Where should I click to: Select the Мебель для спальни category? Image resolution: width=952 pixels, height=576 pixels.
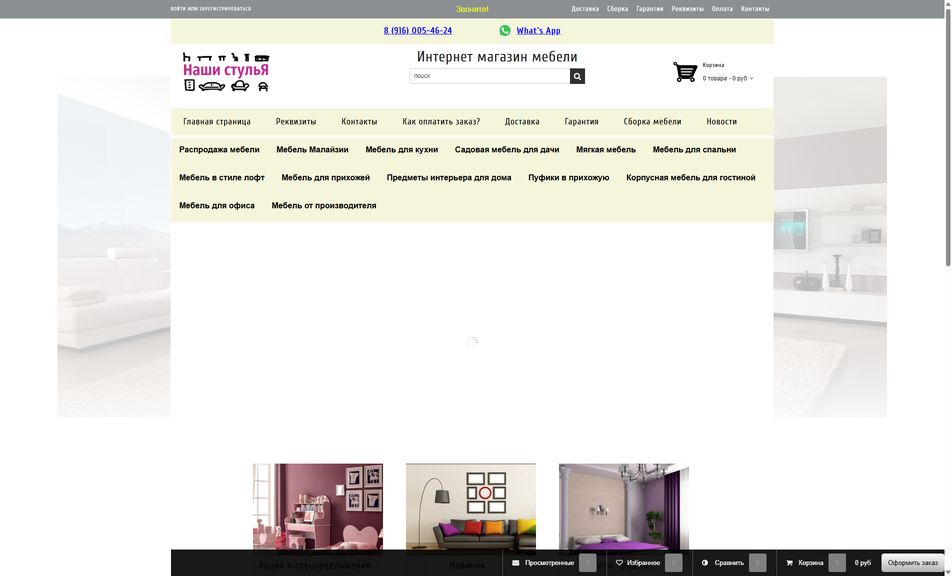point(694,149)
